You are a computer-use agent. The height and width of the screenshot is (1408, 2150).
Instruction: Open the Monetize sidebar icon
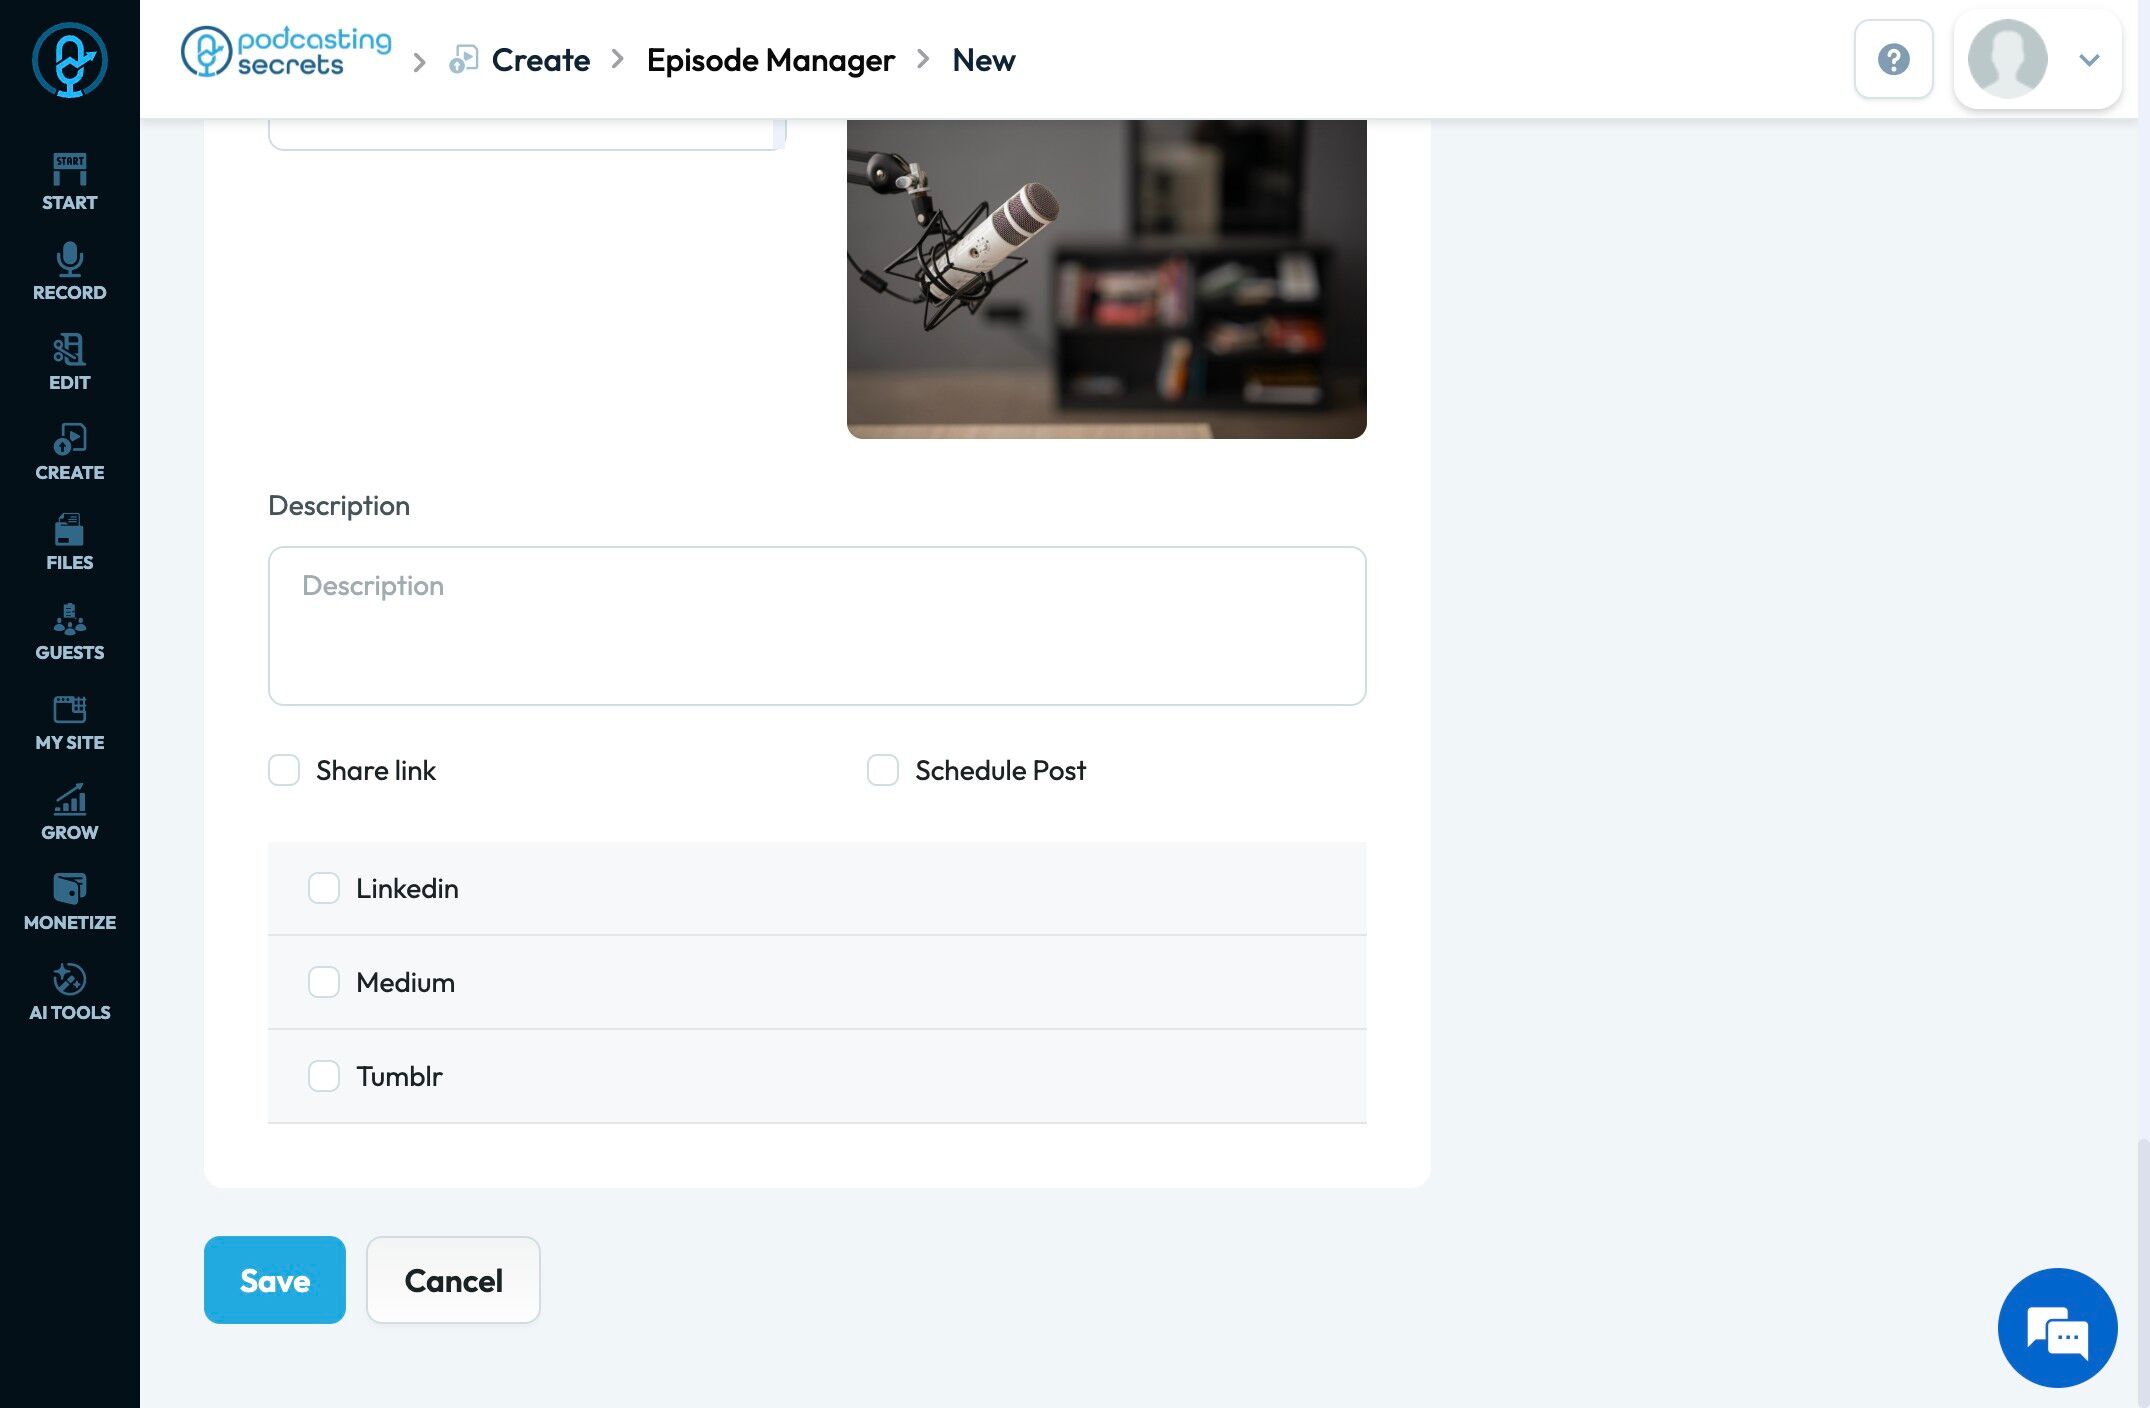click(69, 901)
